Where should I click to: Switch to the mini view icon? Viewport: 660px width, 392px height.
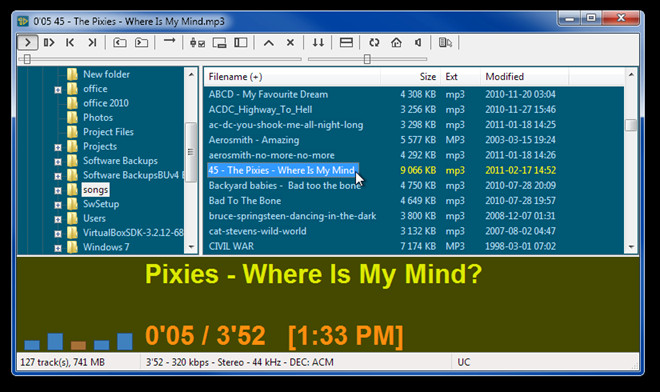(x=219, y=43)
